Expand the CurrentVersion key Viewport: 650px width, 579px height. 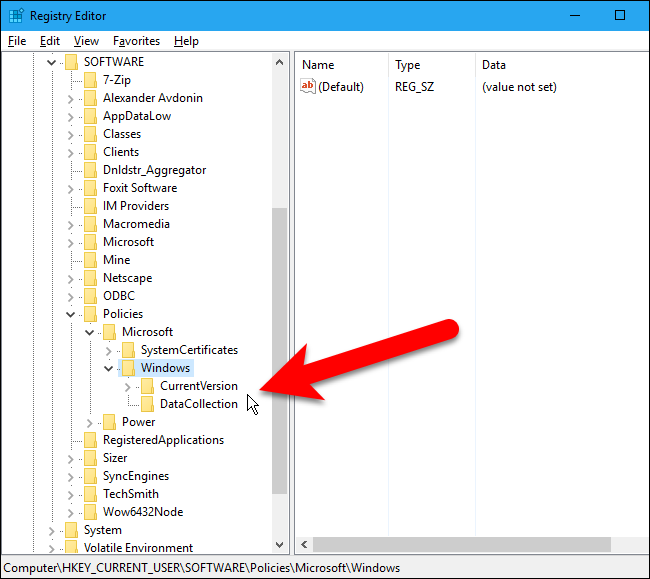point(128,387)
